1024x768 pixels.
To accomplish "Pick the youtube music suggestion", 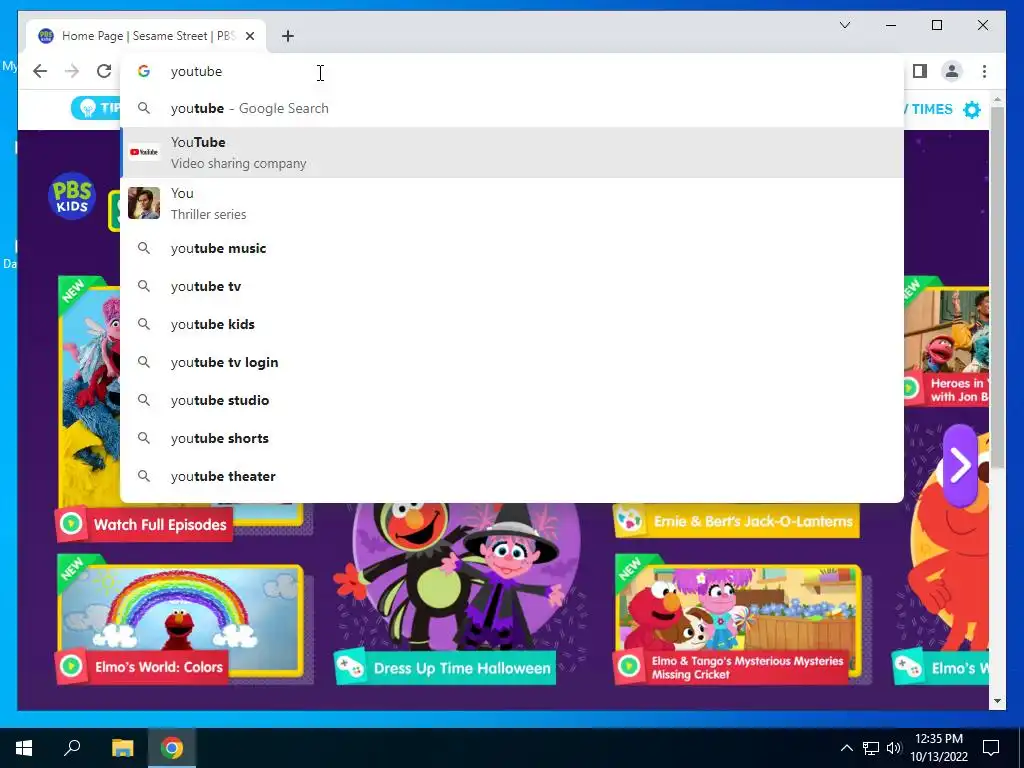I will pos(512,248).
